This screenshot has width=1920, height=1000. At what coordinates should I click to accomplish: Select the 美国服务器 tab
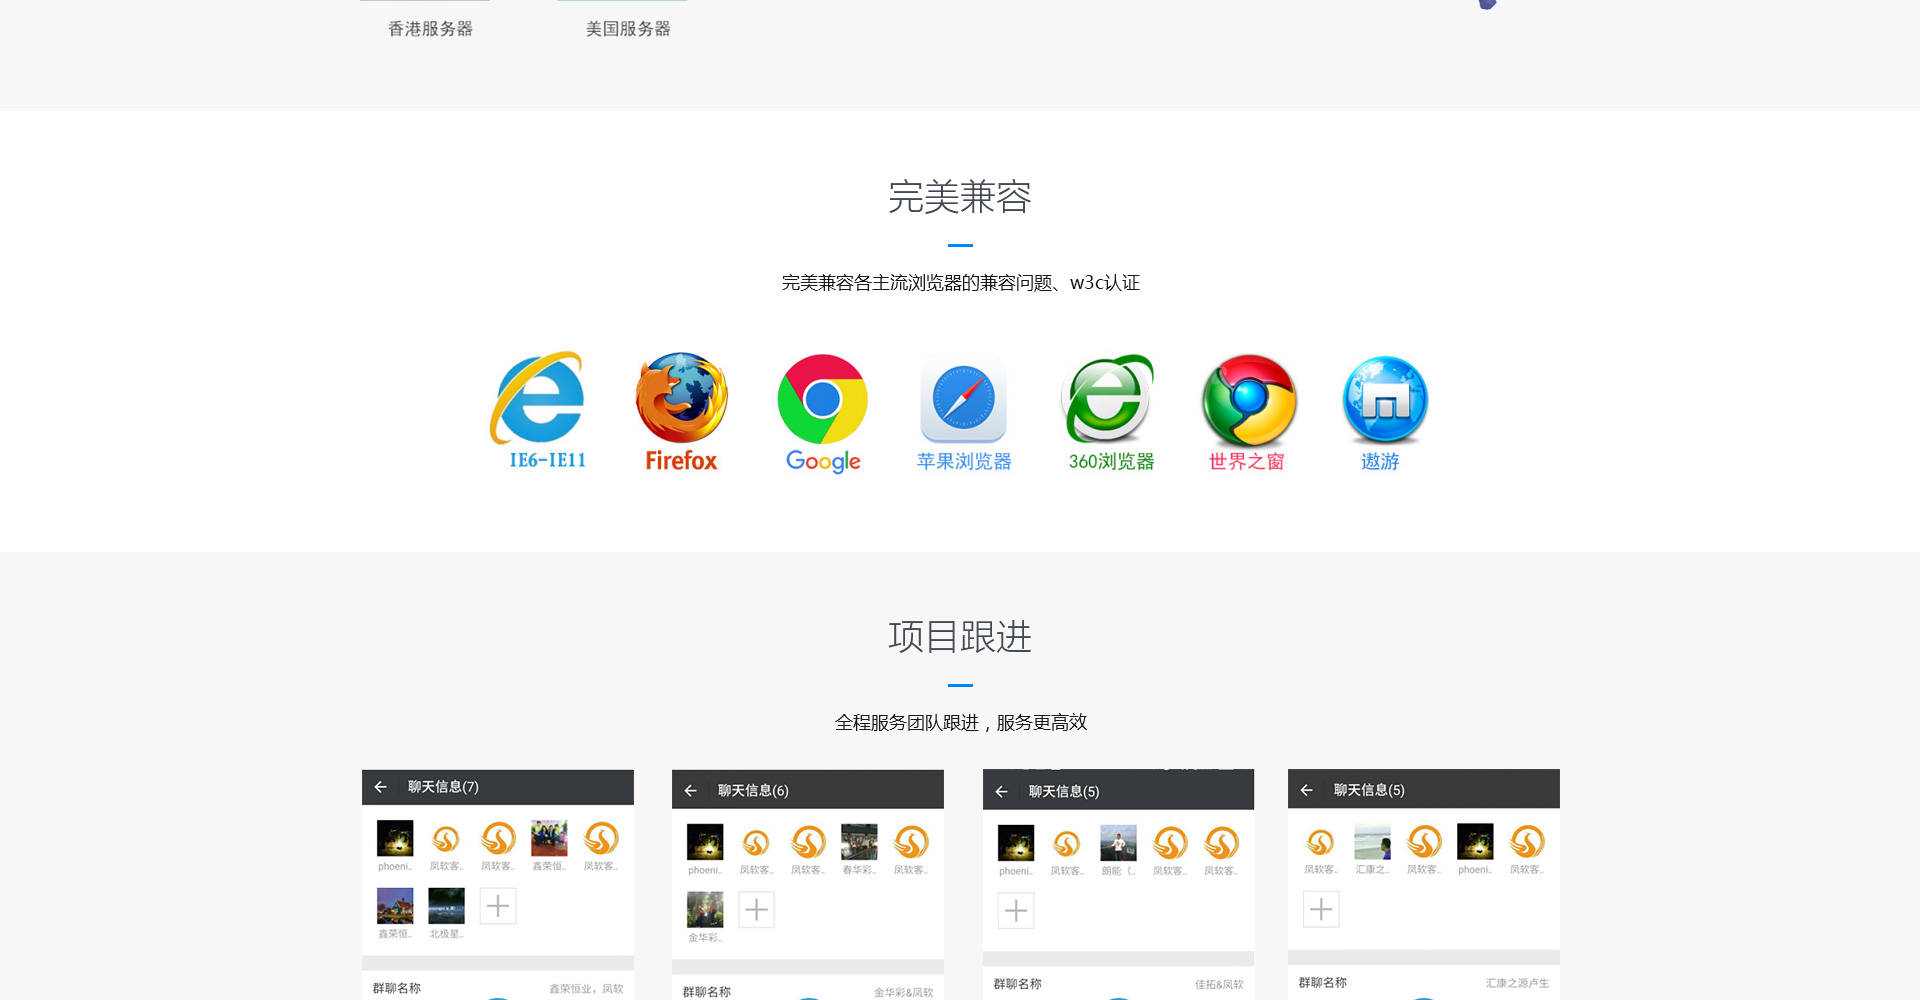[x=628, y=29]
